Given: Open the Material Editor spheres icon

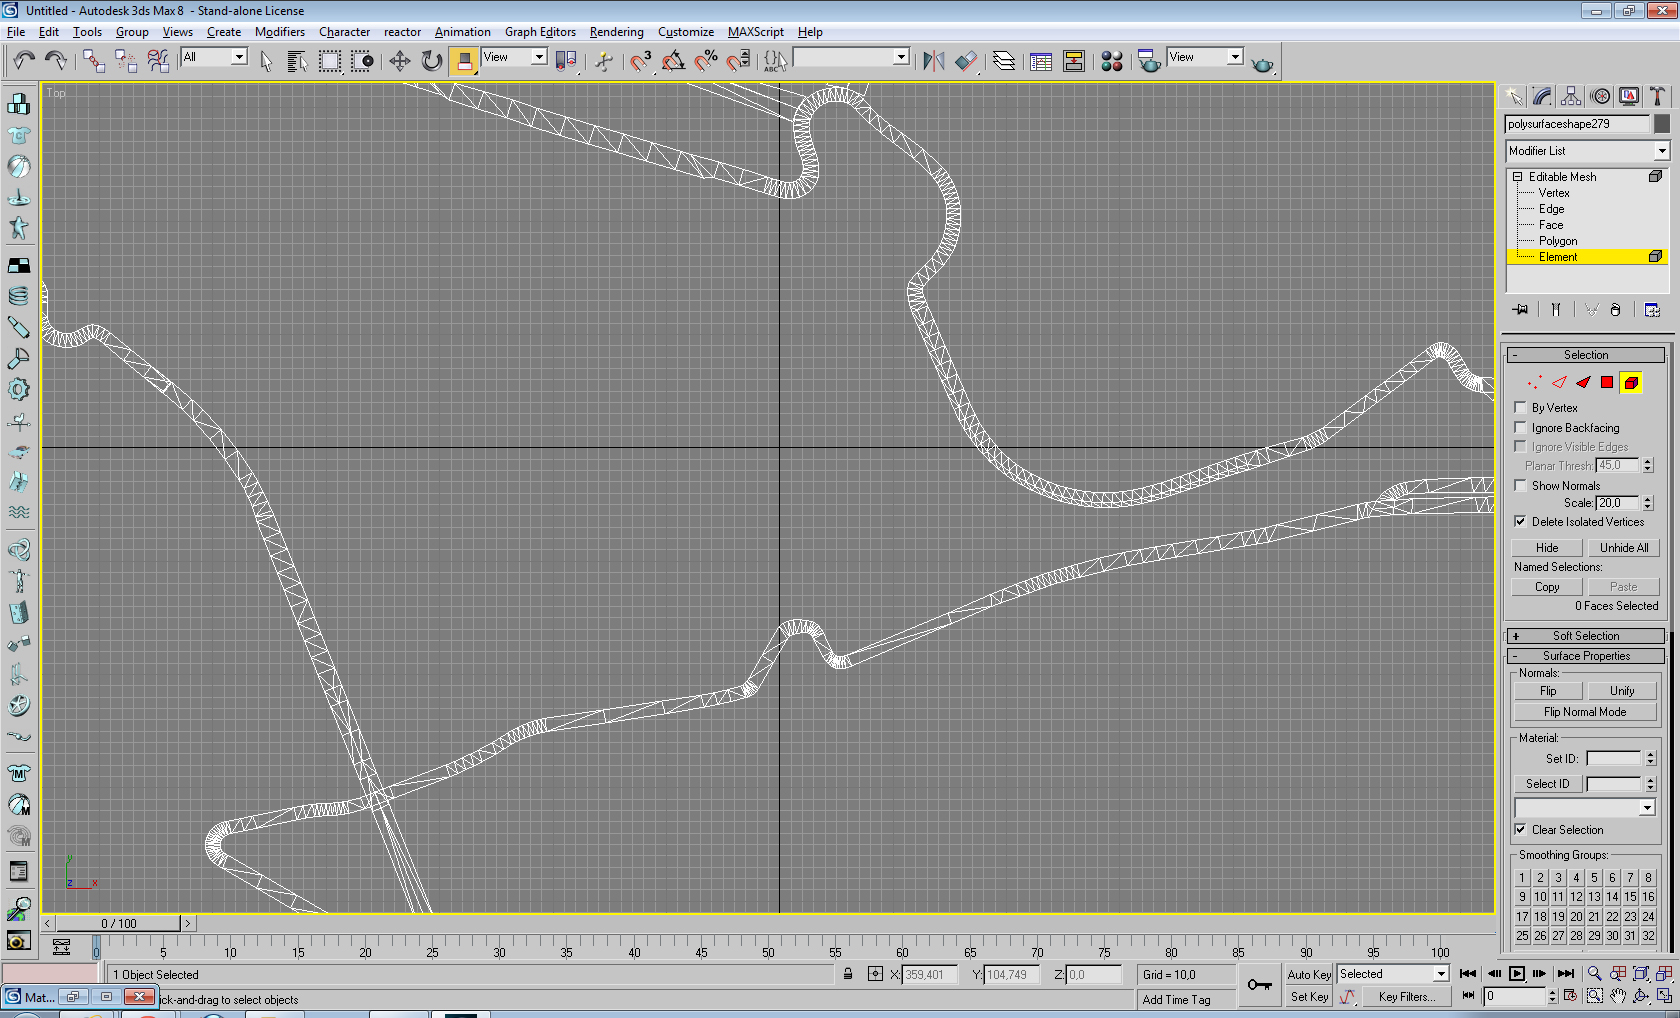Looking at the screenshot, I should click(x=1112, y=61).
